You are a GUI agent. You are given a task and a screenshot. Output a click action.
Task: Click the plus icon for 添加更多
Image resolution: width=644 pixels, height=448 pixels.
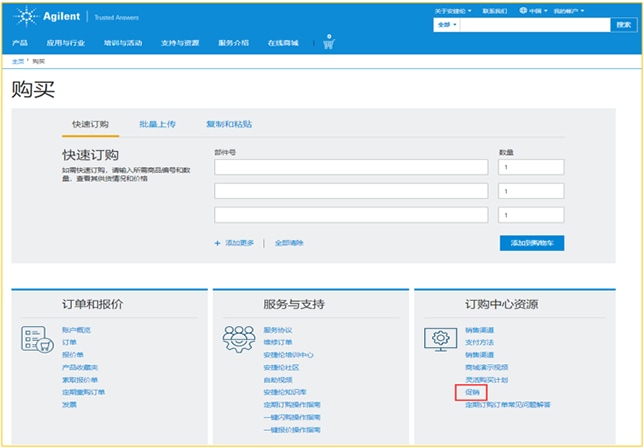(x=217, y=243)
